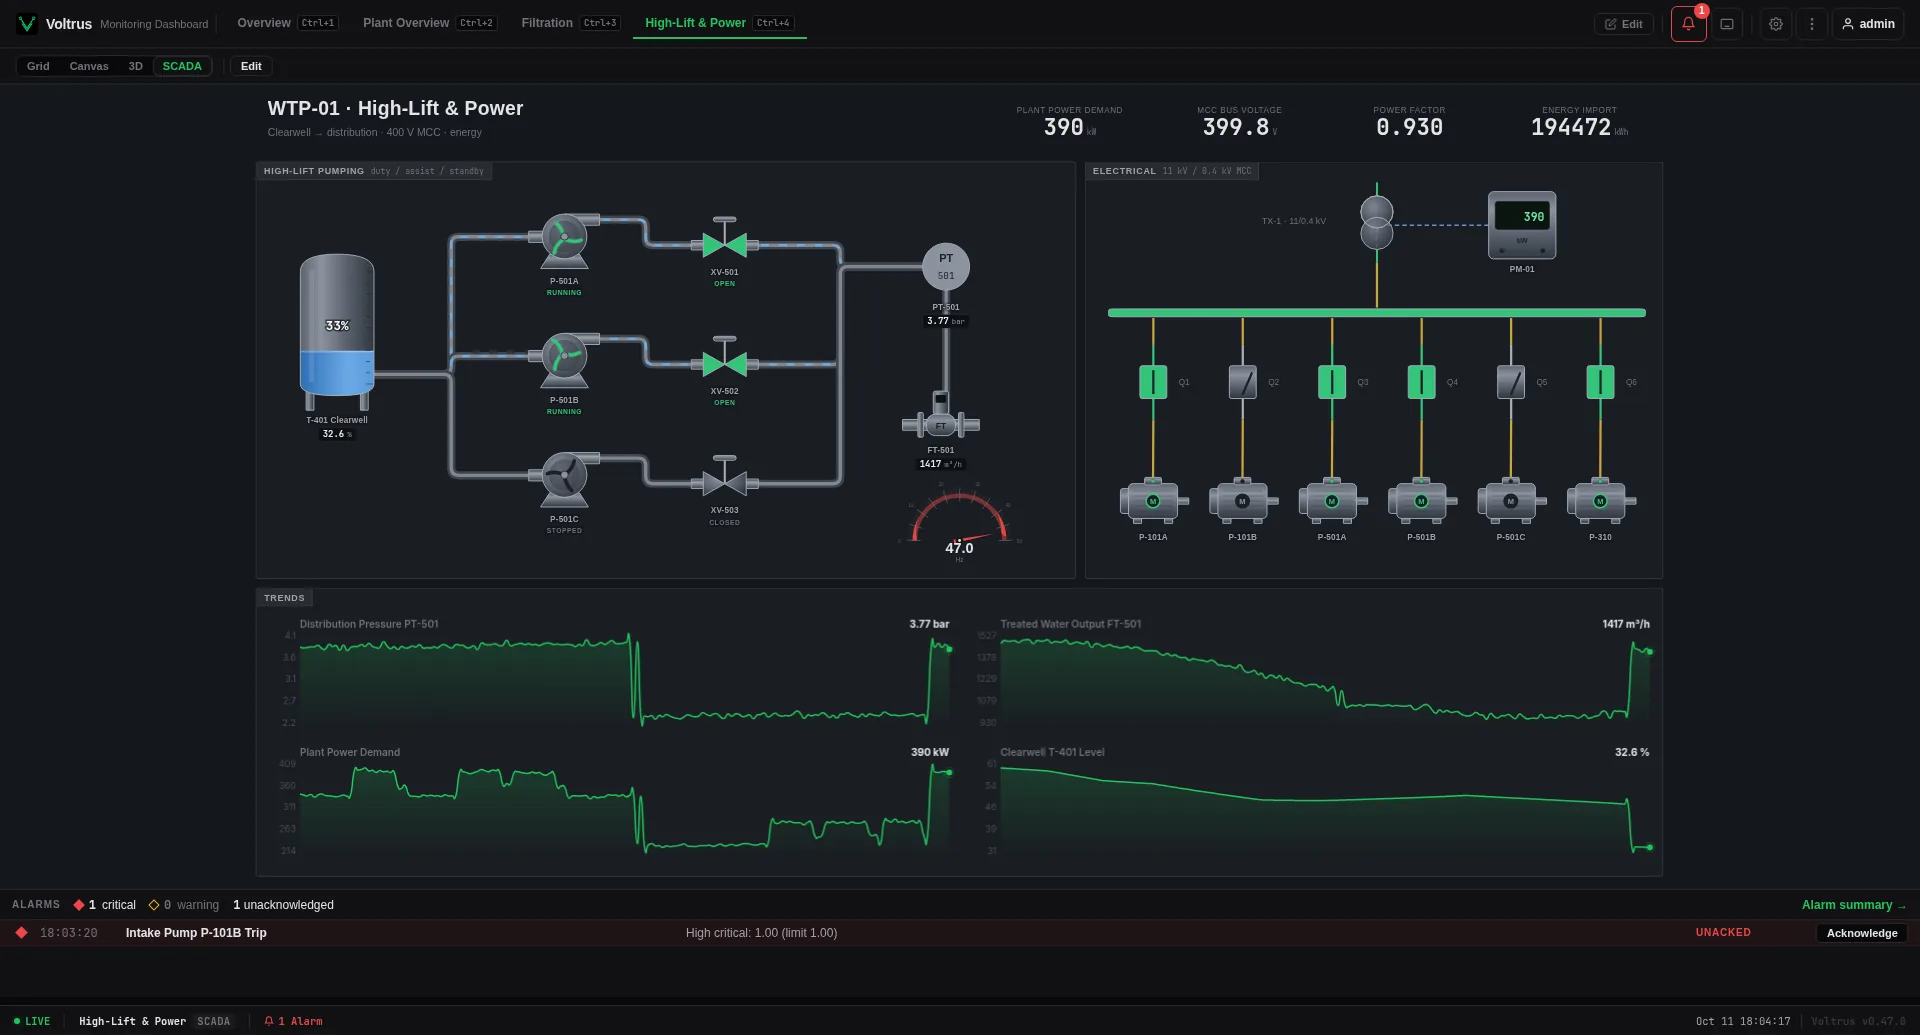Open the Alarm summary link

1854,905
